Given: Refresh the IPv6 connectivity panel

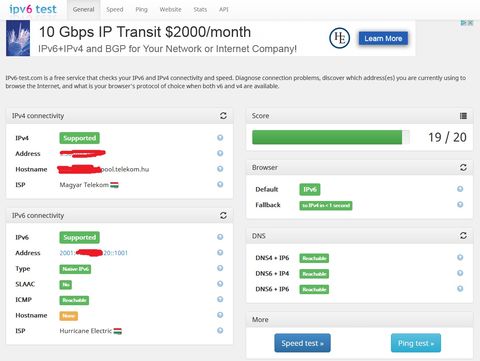Looking at the screenshot, I should point(223,215).
